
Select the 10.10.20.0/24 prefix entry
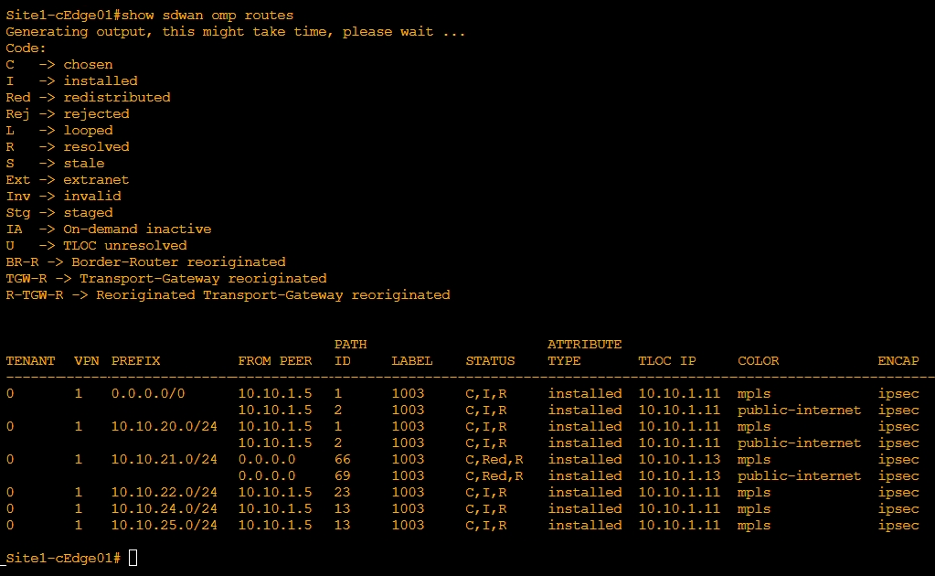164,427
